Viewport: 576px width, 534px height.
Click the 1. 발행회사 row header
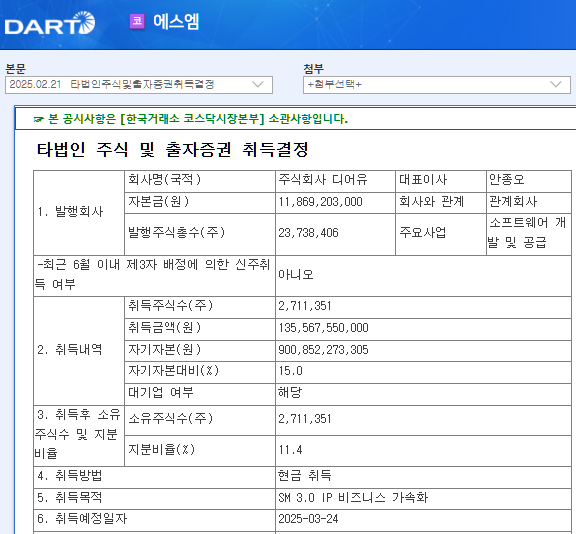point(79,213)
